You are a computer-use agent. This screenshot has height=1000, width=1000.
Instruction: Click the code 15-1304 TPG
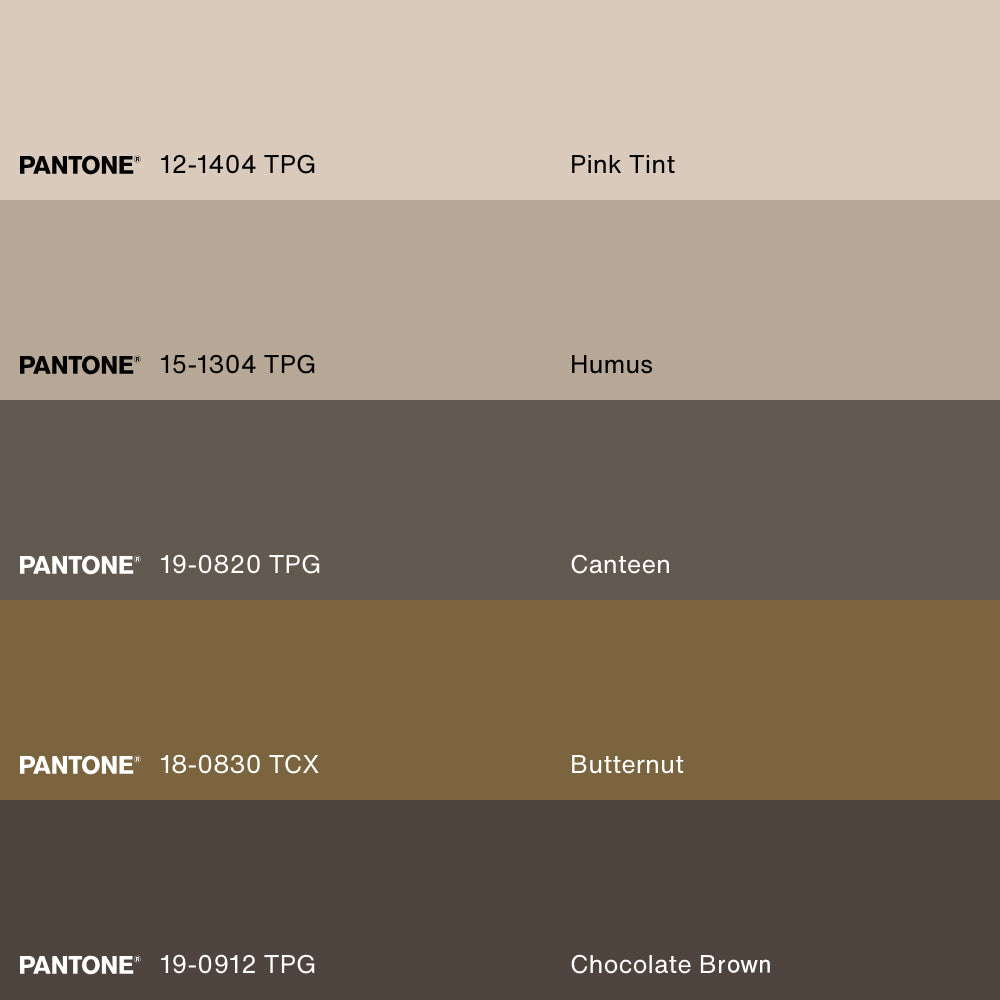[237, 365]
